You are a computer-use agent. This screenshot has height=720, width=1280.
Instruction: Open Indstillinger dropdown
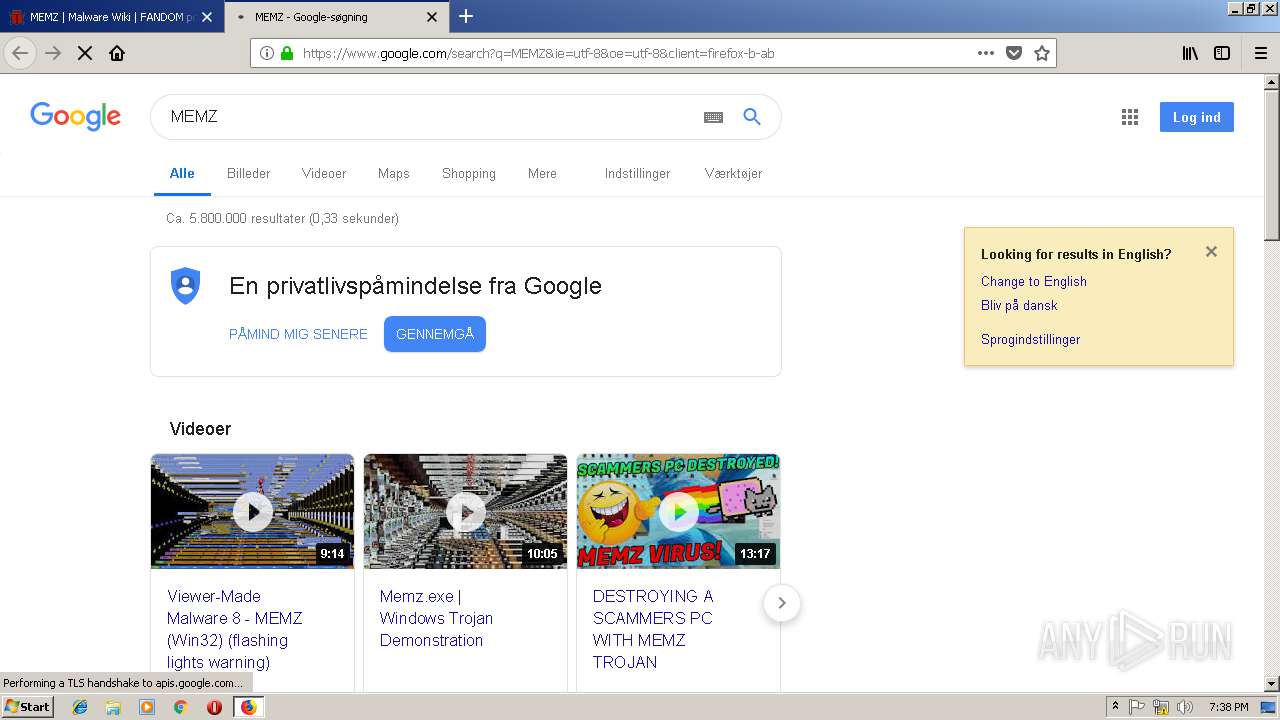[x=637, y=173]
